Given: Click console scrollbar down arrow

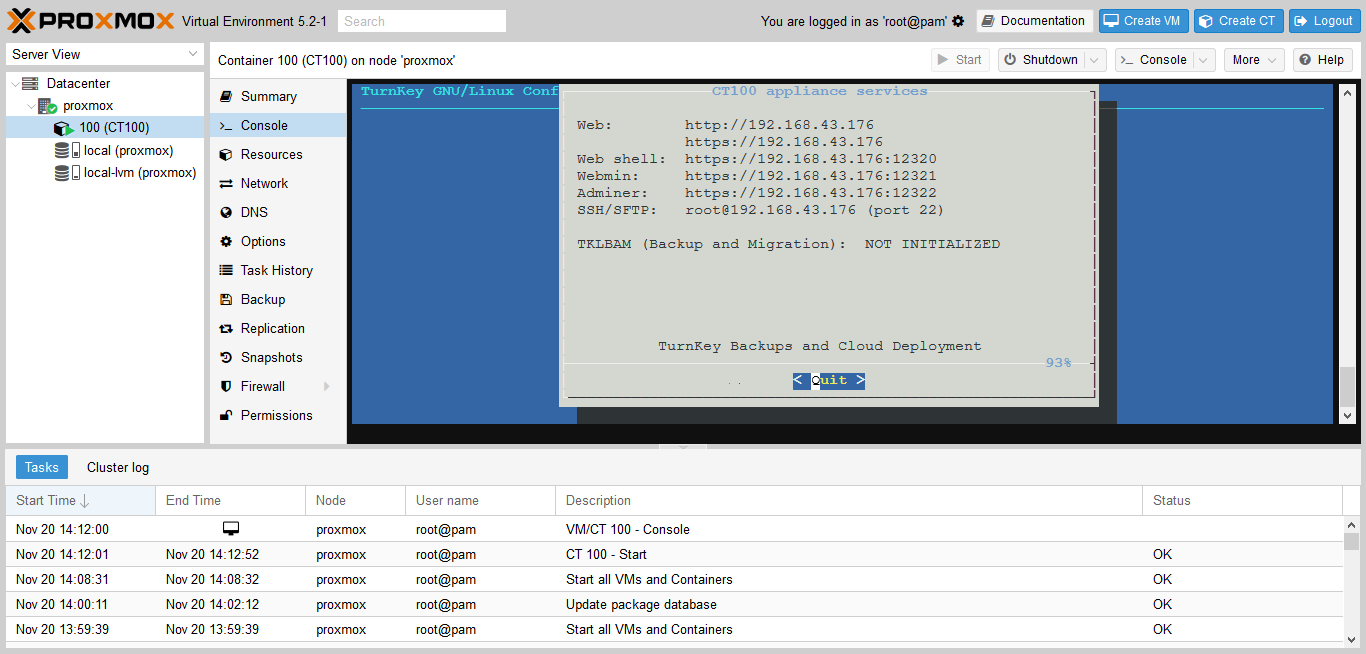Looking at the screenshot, I should 1347,416.
